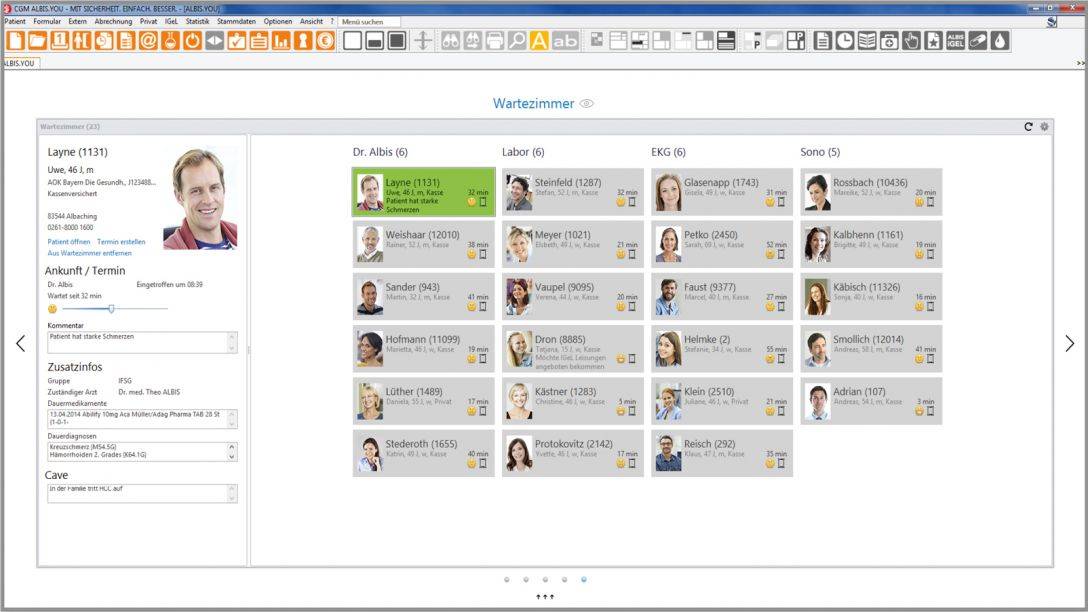Click the ALBIS IGeL toolbar icon
The image size is (1088, 612).
click(x=956, y=41)
